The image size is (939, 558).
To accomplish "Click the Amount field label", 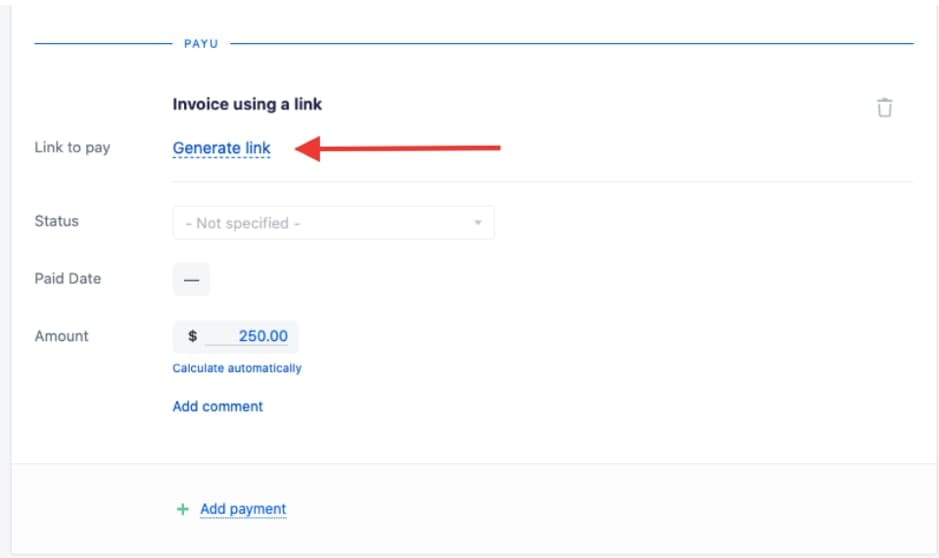I will click(x=61, y=336).
